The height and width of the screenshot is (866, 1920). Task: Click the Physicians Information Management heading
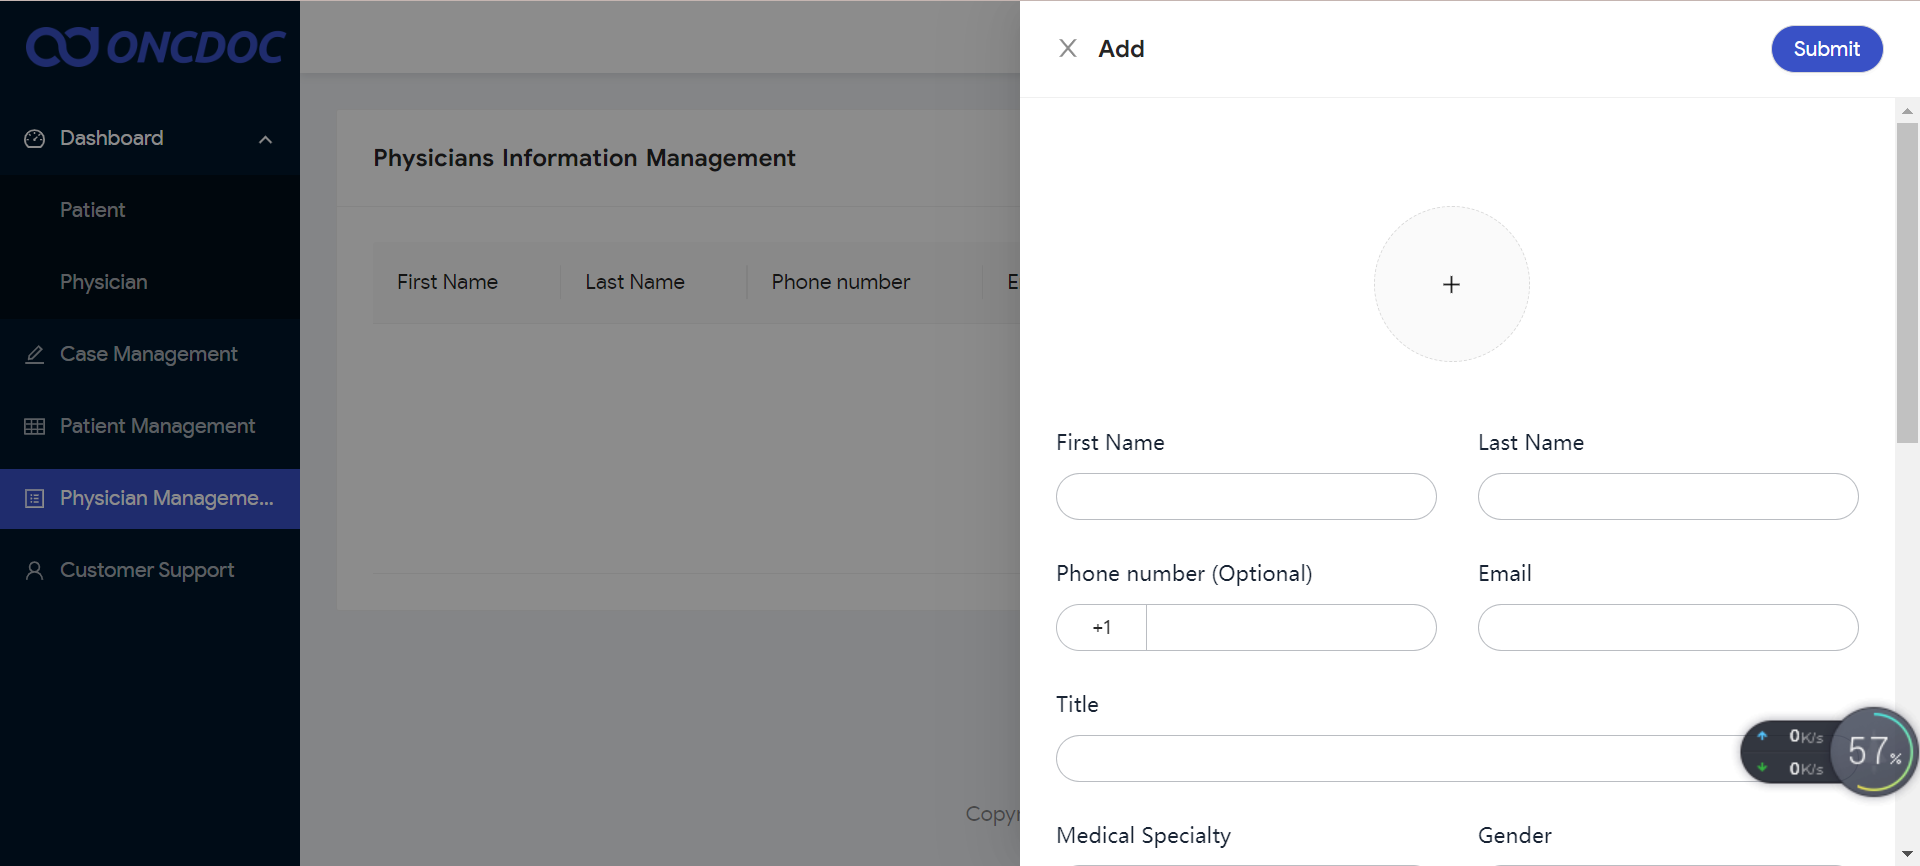click(x=585, y=158)
